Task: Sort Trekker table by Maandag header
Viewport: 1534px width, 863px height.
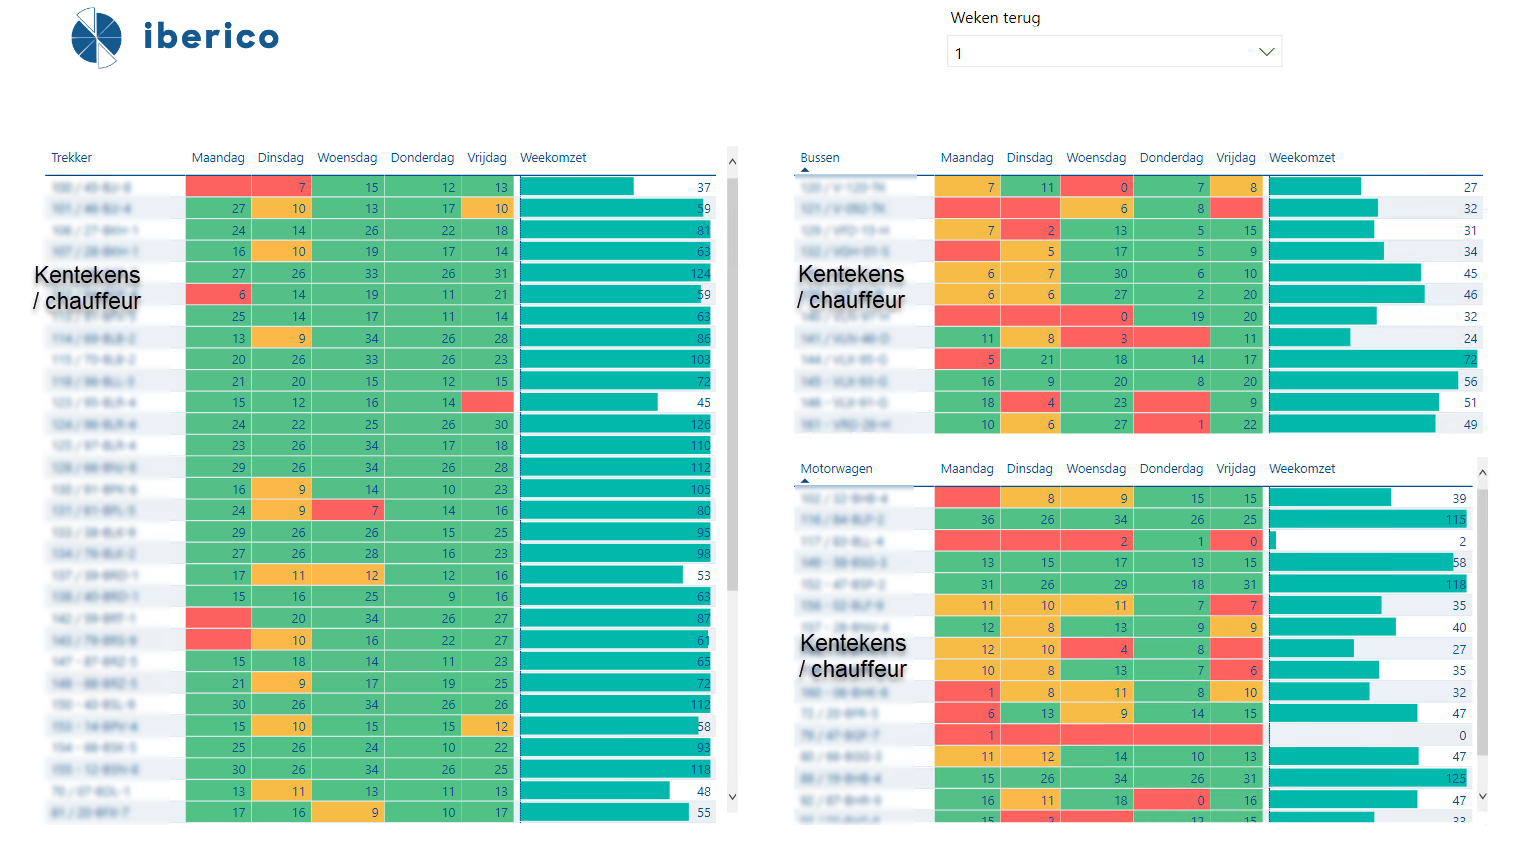Action: click(218, 158)
